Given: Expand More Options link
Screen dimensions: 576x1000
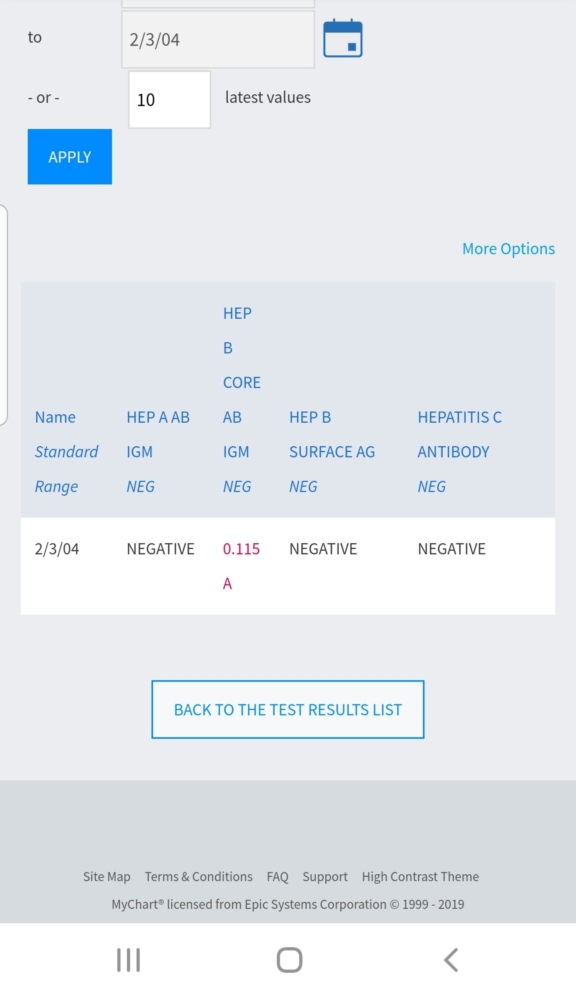Looking at the screenshot, I should coord(508,249).
